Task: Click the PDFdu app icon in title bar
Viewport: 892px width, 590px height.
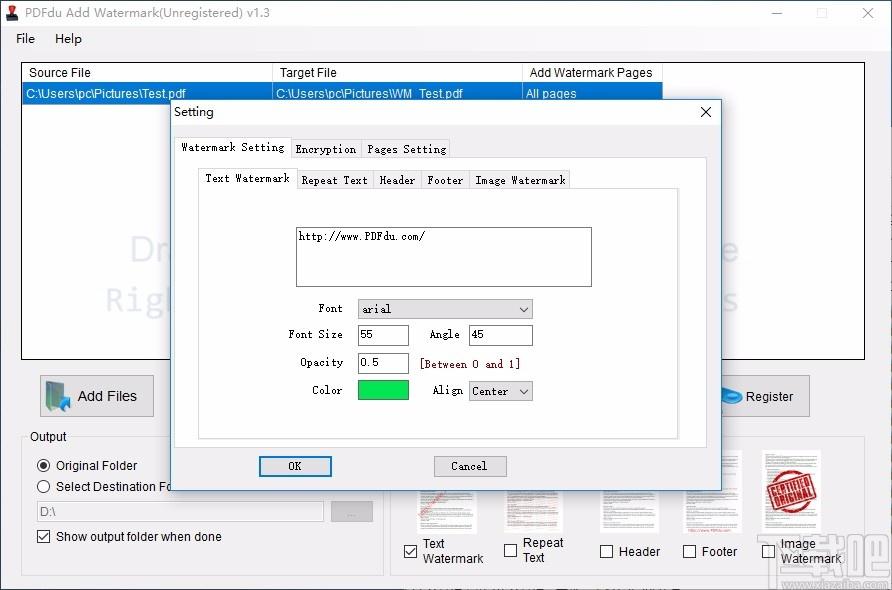Action: click(11, 13)
